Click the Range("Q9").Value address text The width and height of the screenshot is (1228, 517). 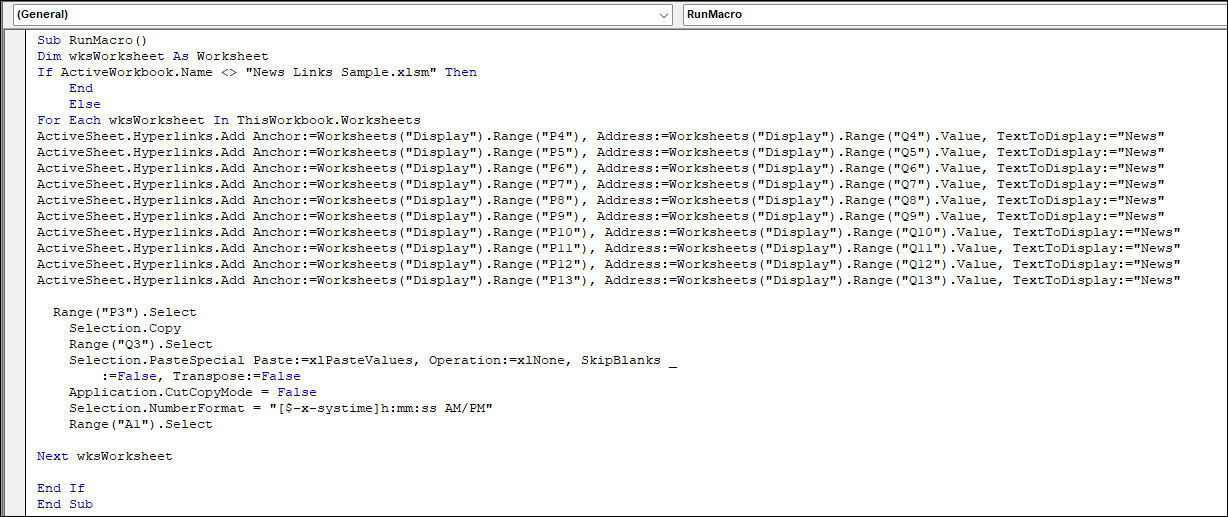click(900, 216)
